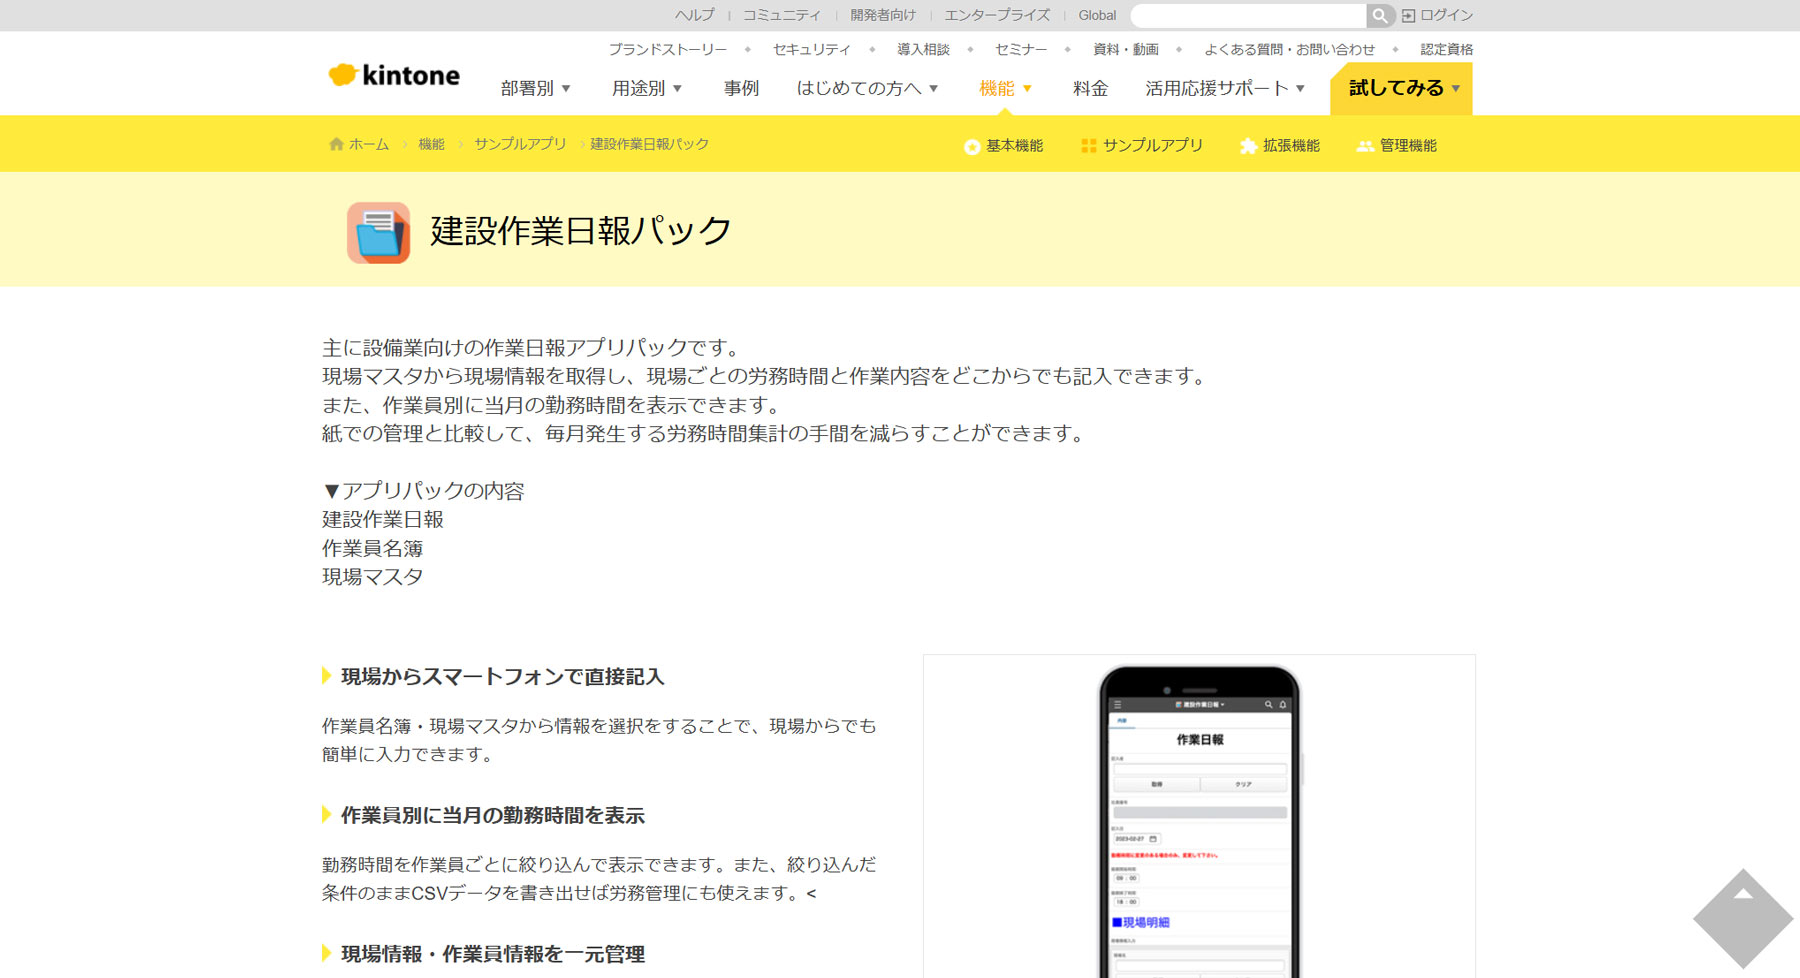Open the 導入相談 link

(x=923, y=49)
